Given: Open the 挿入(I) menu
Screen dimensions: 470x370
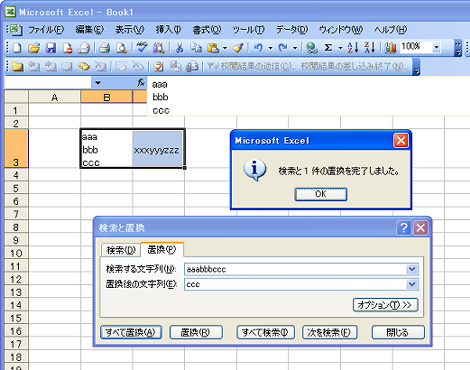Looking at the screenshot, I should 168,30.
